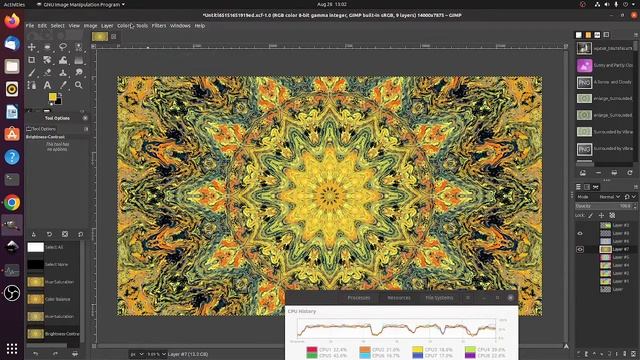Screen dimensions: 640x360
Task: Select the Crop tool
Action: click(31, 60)
